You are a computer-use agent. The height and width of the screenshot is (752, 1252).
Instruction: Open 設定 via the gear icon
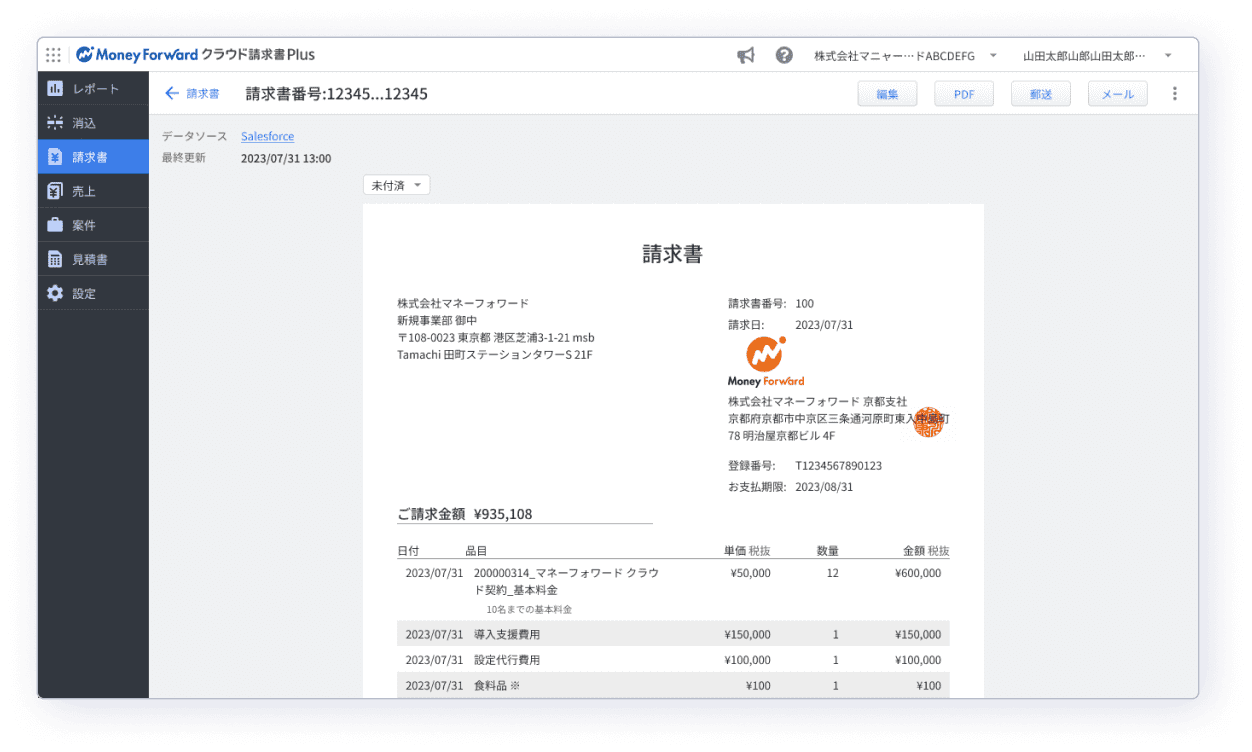tap(92, 292)
